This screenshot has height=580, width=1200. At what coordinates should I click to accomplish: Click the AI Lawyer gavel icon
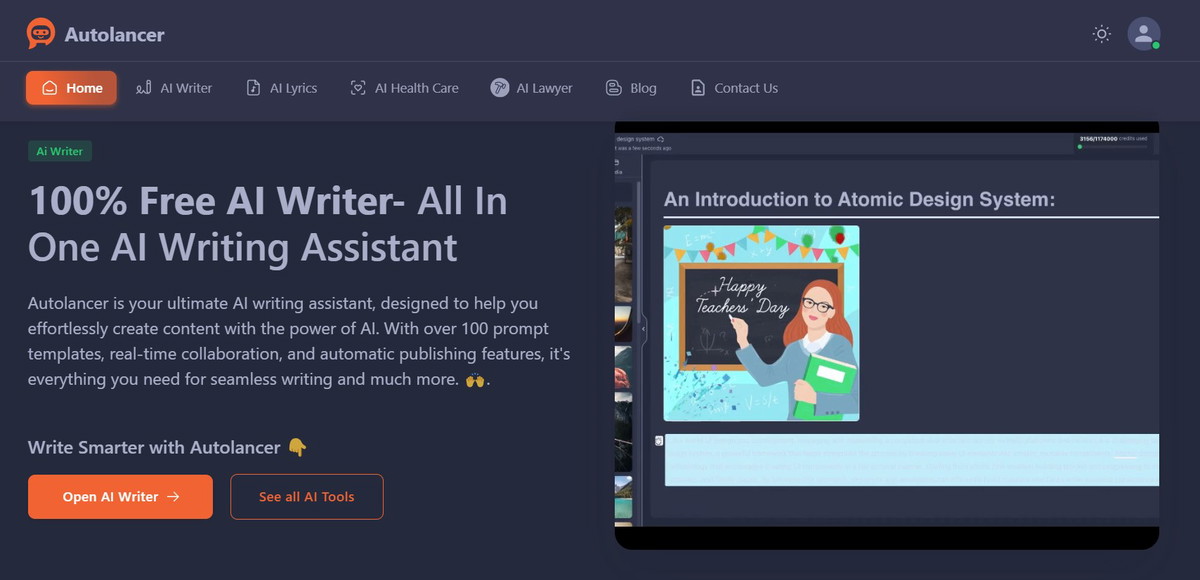499,88
